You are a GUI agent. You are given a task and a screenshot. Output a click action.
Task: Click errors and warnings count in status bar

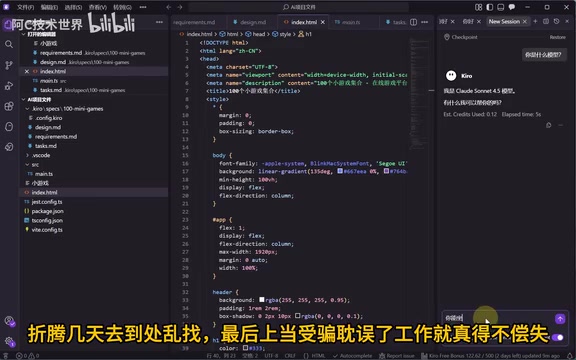pos(28,356)
